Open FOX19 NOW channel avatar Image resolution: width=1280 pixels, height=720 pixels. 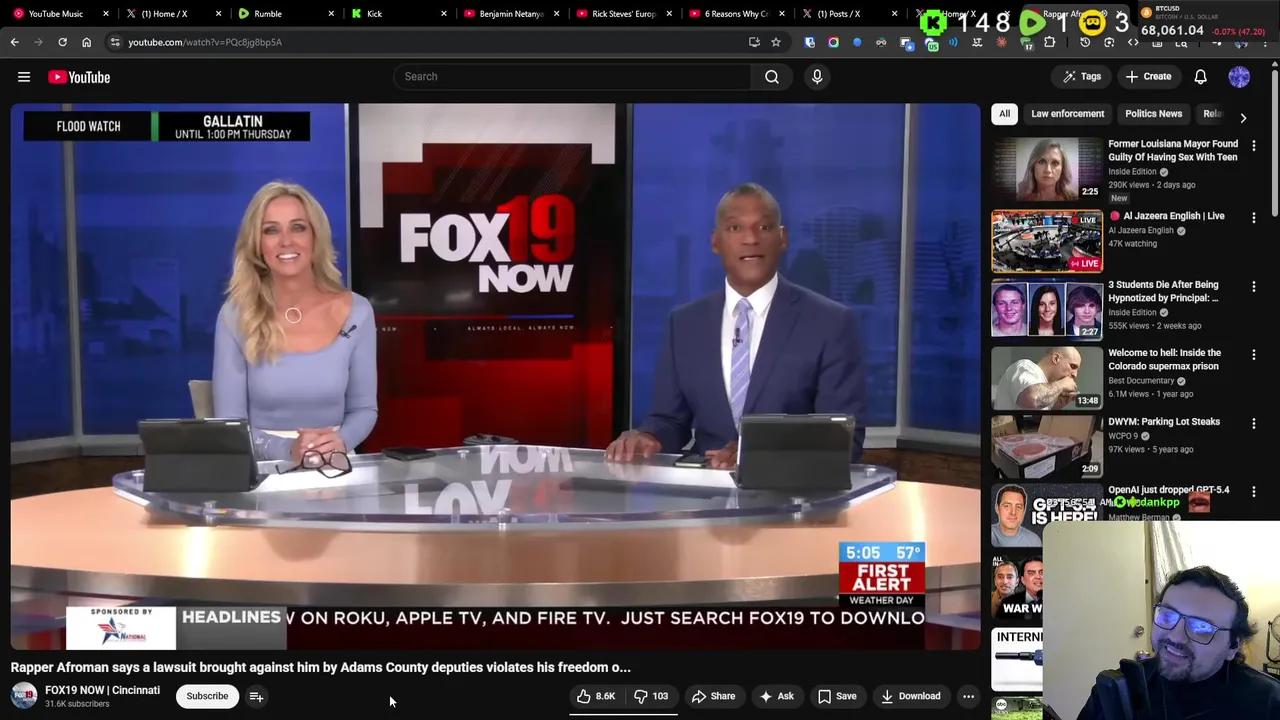pos(24,696)
